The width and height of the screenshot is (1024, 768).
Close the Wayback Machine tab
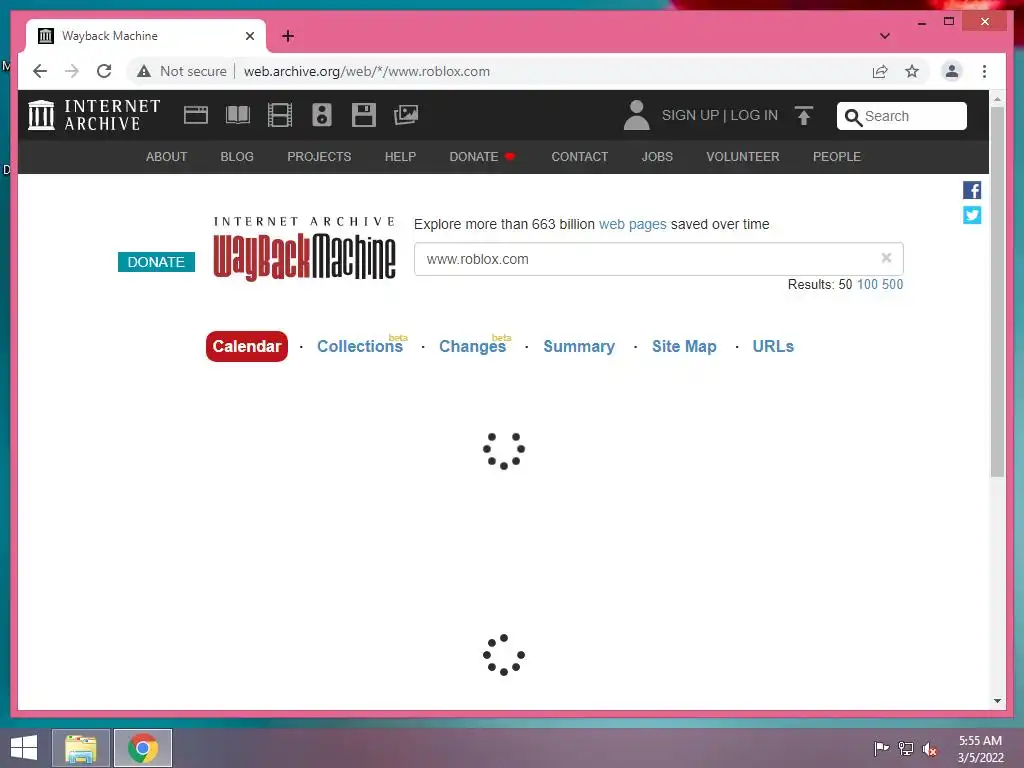(249, 36)
